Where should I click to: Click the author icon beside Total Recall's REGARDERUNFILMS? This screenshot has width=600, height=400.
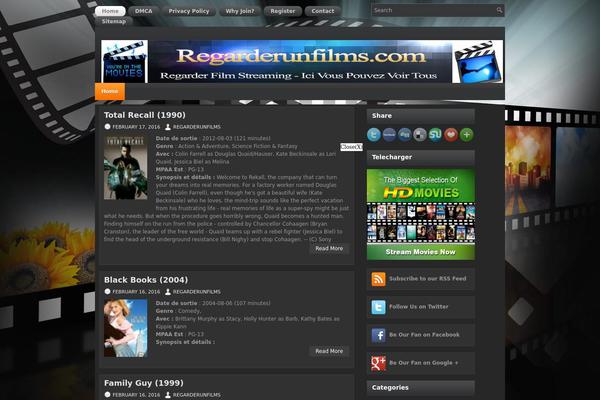click(168, 127)
